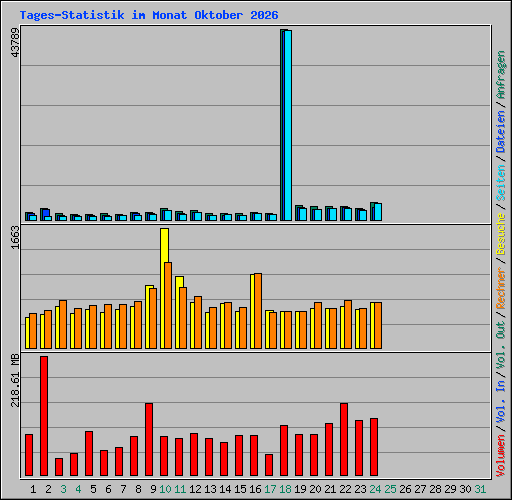Click day label '8' on x-axis
Image resolution: width=512 pixels, height=500 pixels.
tap(138, 489)
